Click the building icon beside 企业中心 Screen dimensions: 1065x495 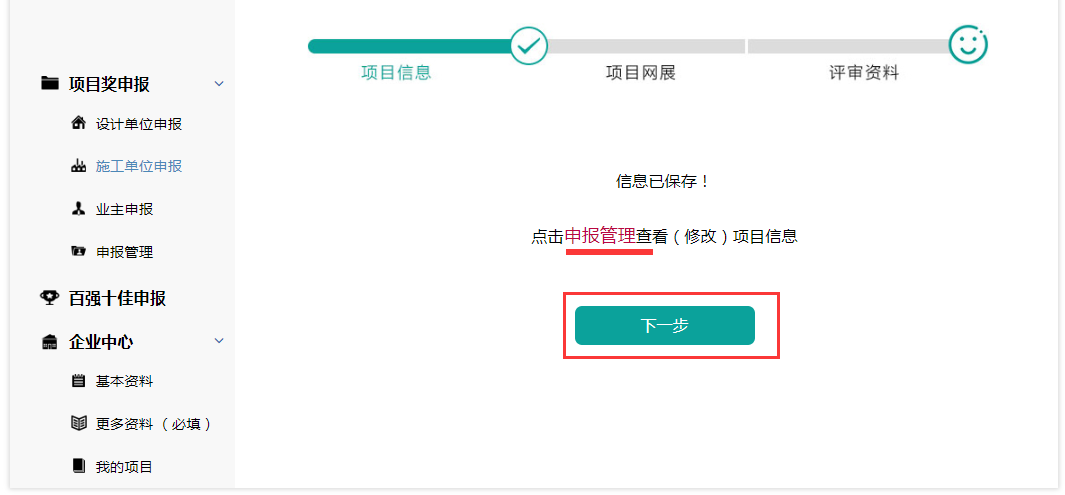point(49,342)
